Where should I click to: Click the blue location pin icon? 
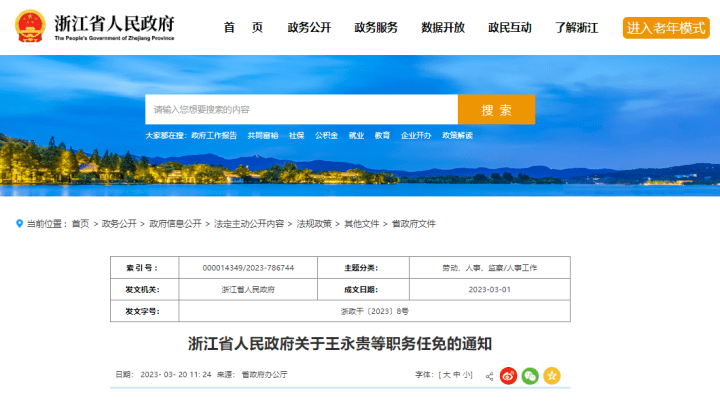tap(19, 224)
